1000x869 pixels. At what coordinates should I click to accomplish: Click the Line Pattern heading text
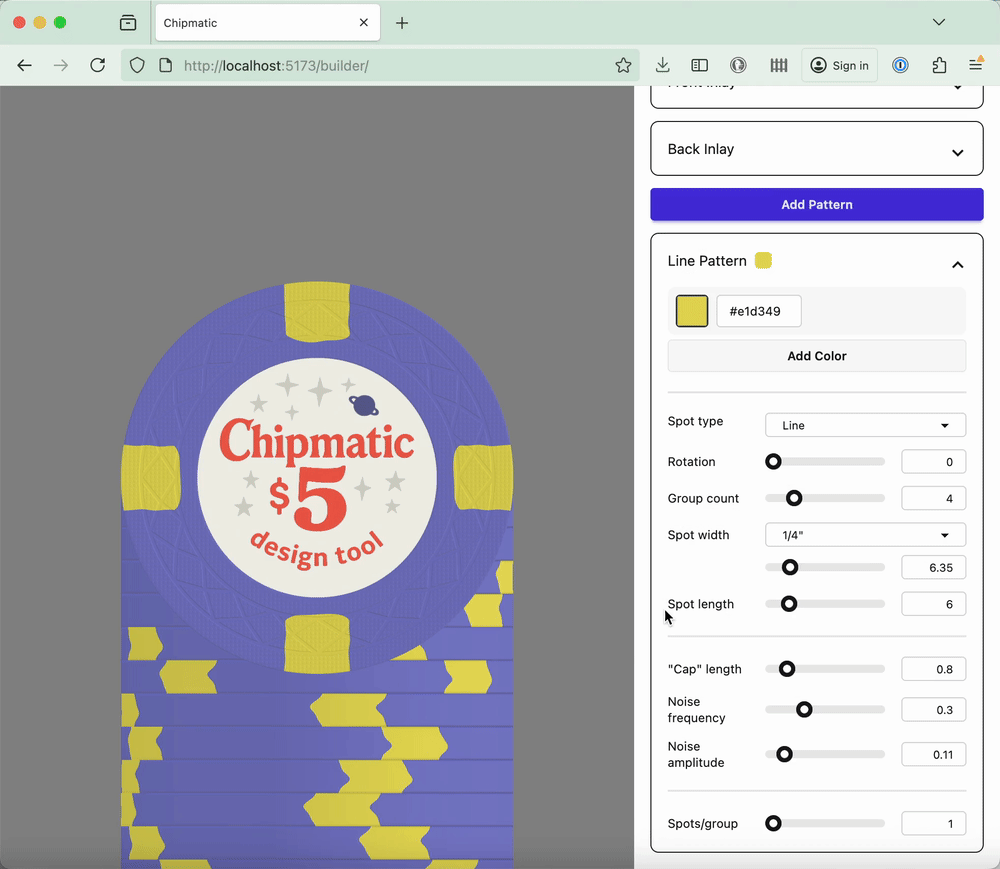[707, 261]
